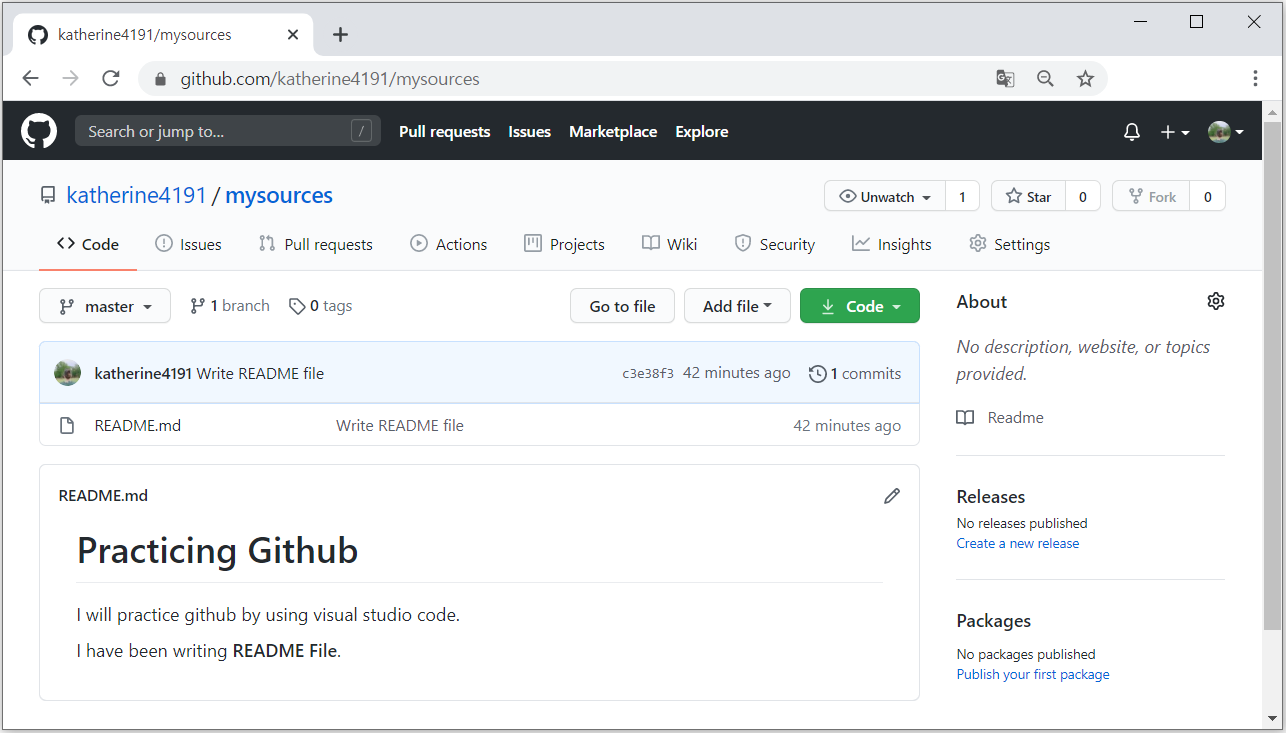
Task: Click the commit author avatar
Action: tap(68, 373)
